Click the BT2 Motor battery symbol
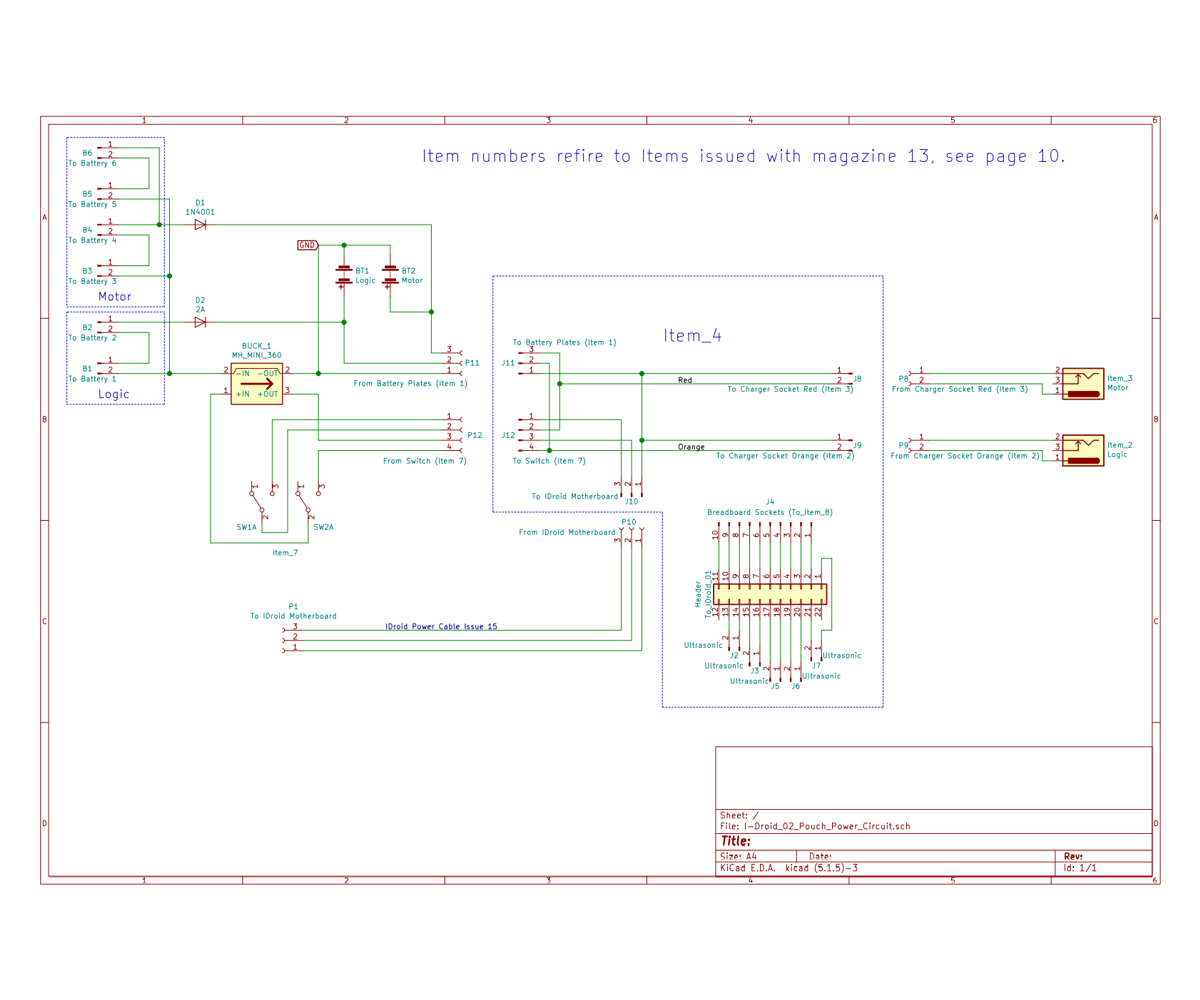1200x1000 pixels. (x=391, y=277)
